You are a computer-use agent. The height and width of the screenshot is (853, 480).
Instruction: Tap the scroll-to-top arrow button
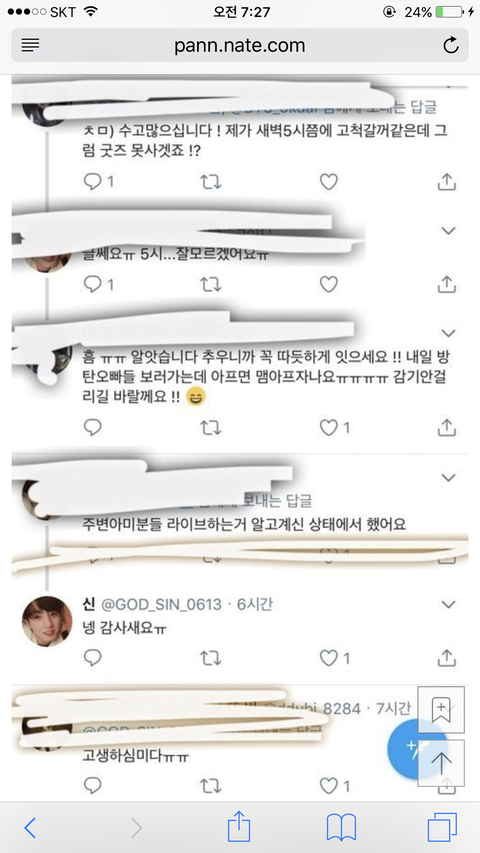point(441,763)
